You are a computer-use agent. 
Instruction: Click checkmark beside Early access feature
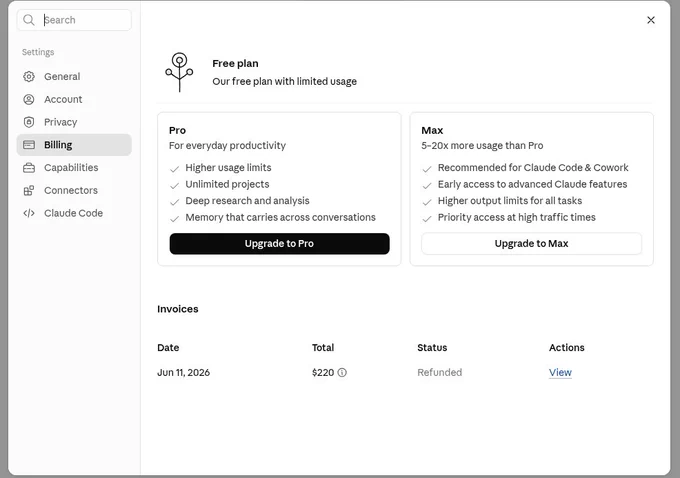click(x=427, y=185)
